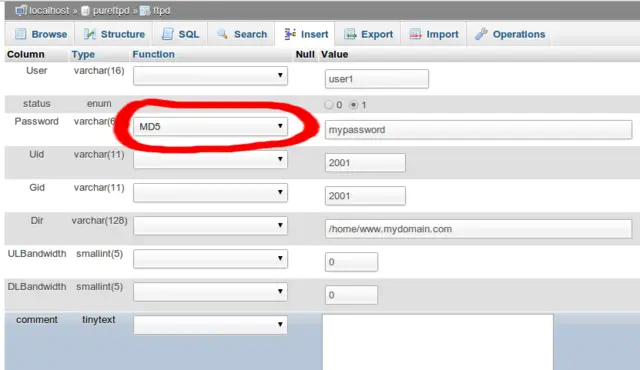Open the MD5 function dropdown for Password

pyautogui.click(x=210, y=126)
